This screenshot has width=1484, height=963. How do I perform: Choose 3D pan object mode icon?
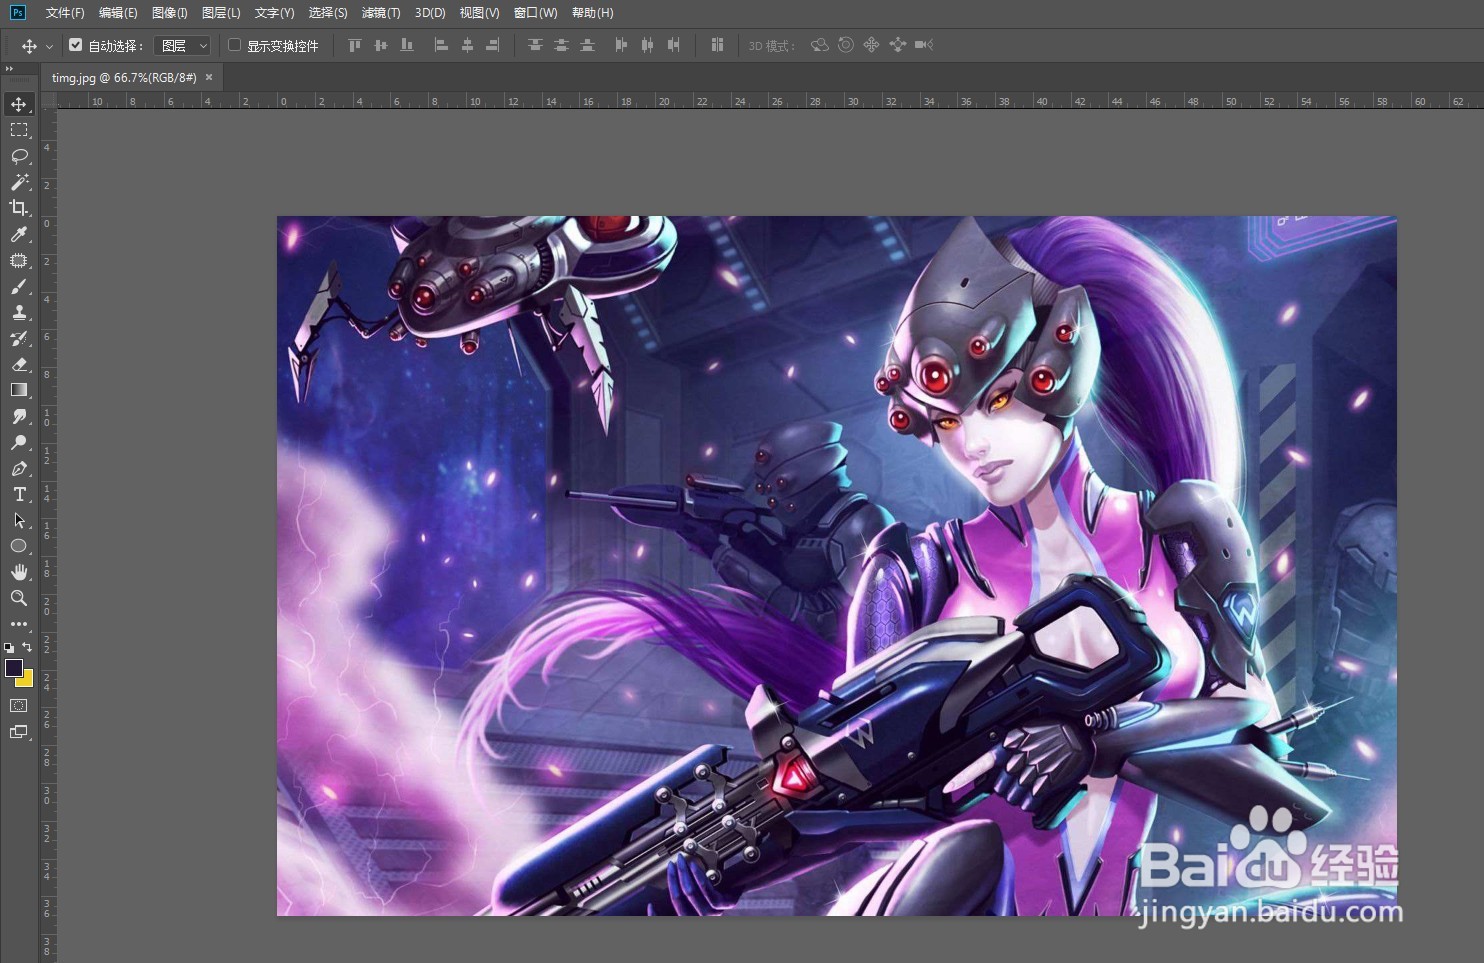[x=872, y=45]
